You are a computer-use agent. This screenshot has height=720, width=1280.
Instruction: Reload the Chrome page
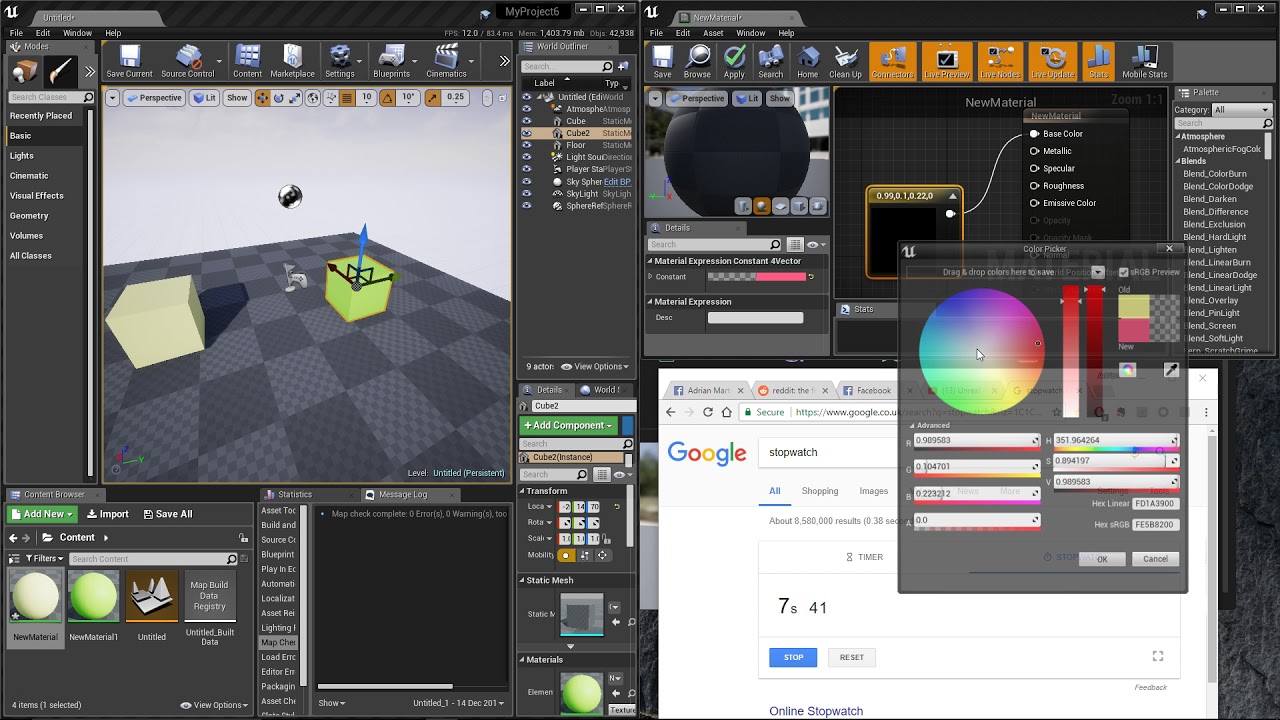[708, 412]
